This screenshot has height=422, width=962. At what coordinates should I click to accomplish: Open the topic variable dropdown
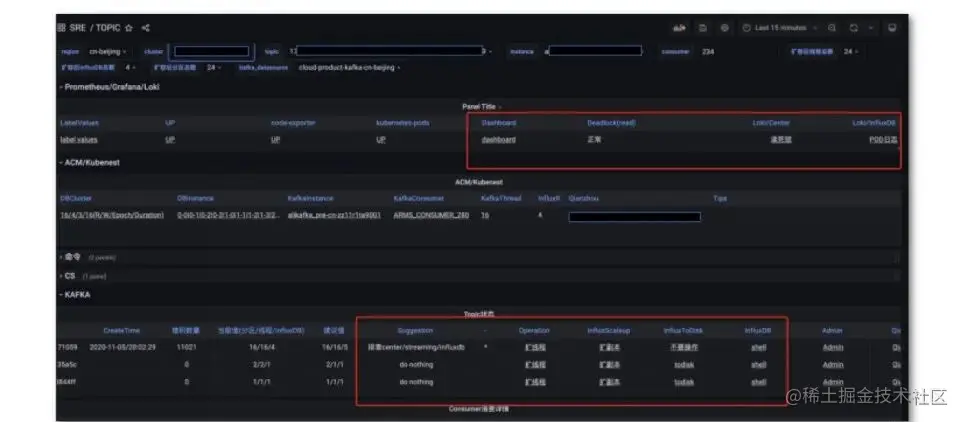391,52
